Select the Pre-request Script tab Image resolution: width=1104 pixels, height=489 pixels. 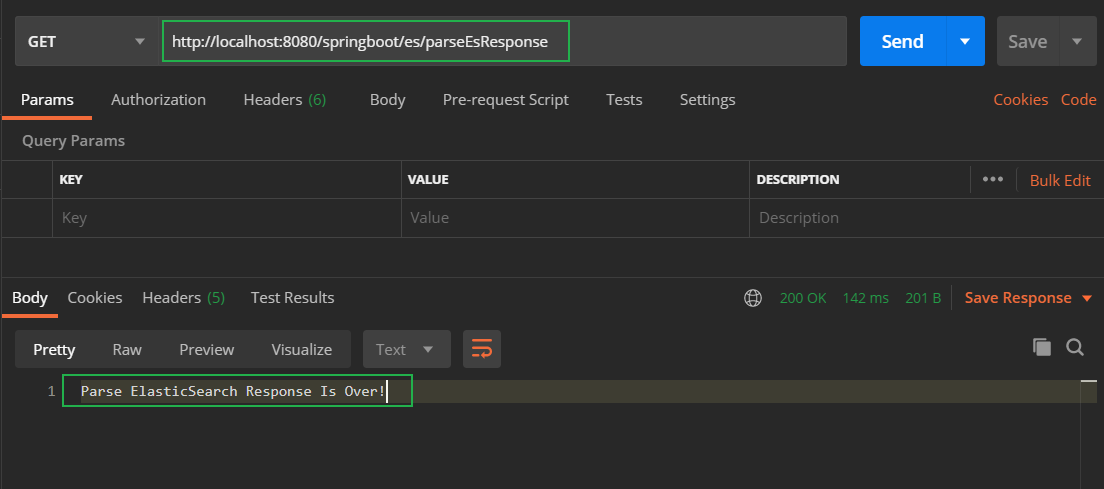pos(505,100)
